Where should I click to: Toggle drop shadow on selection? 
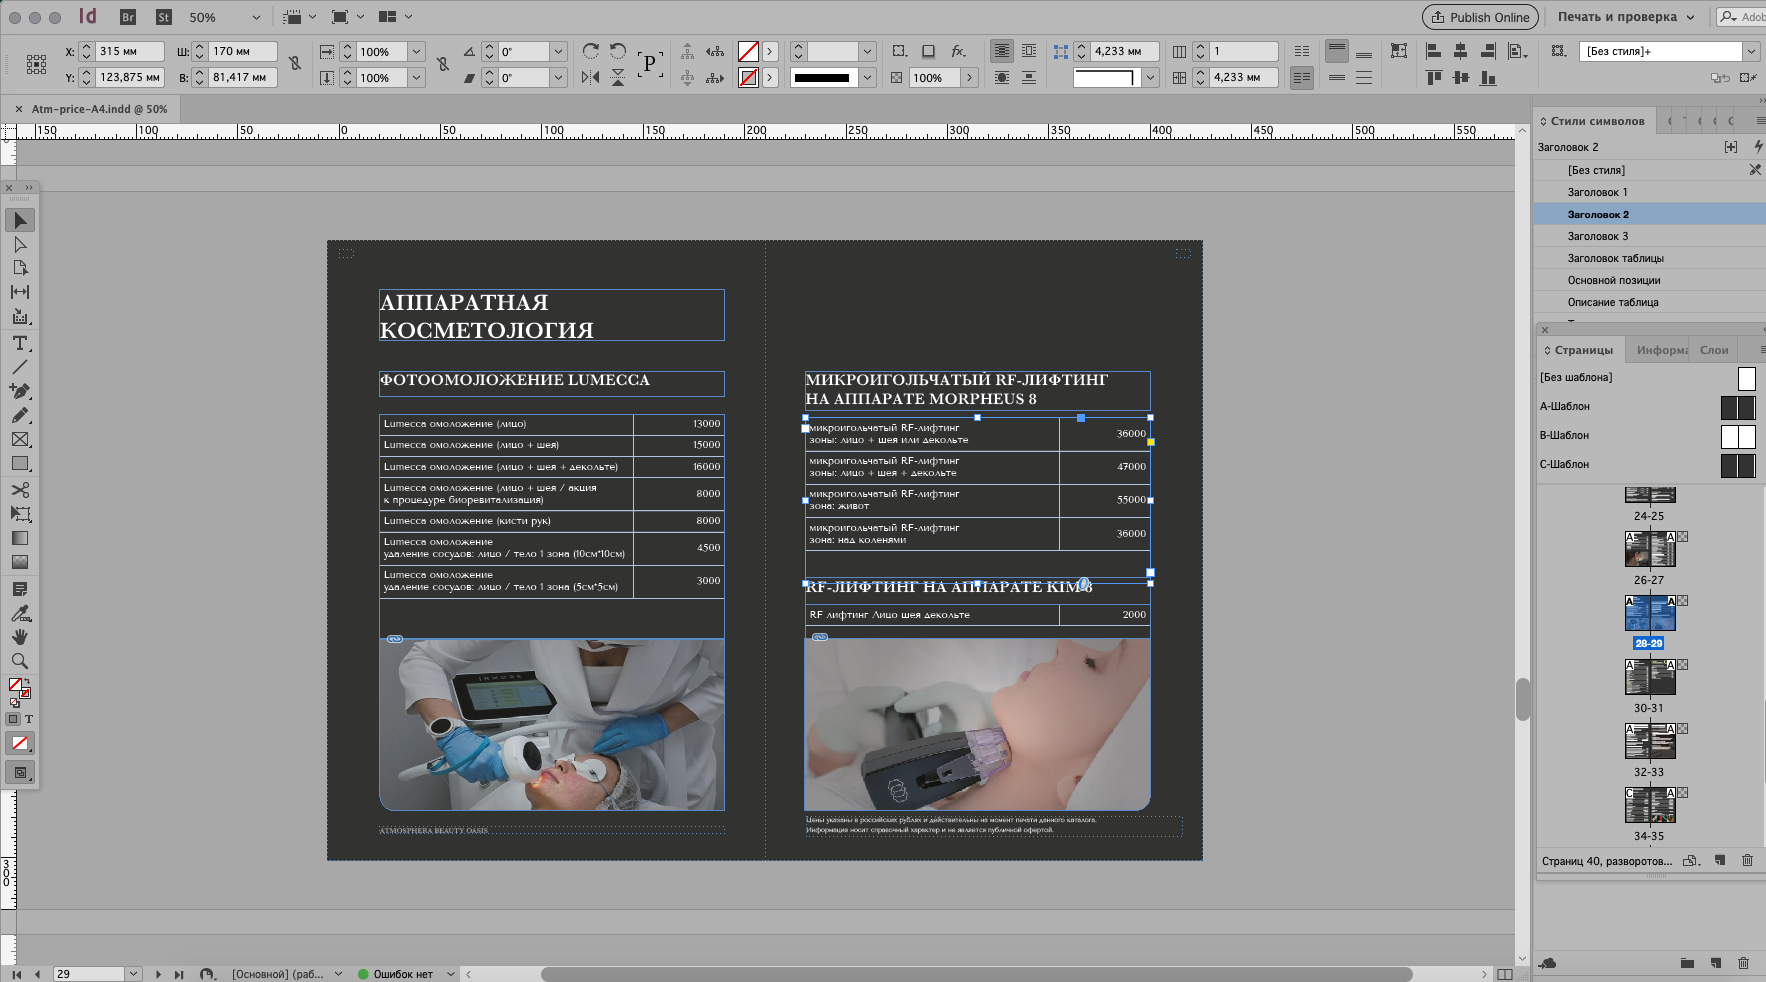point(928,51)
